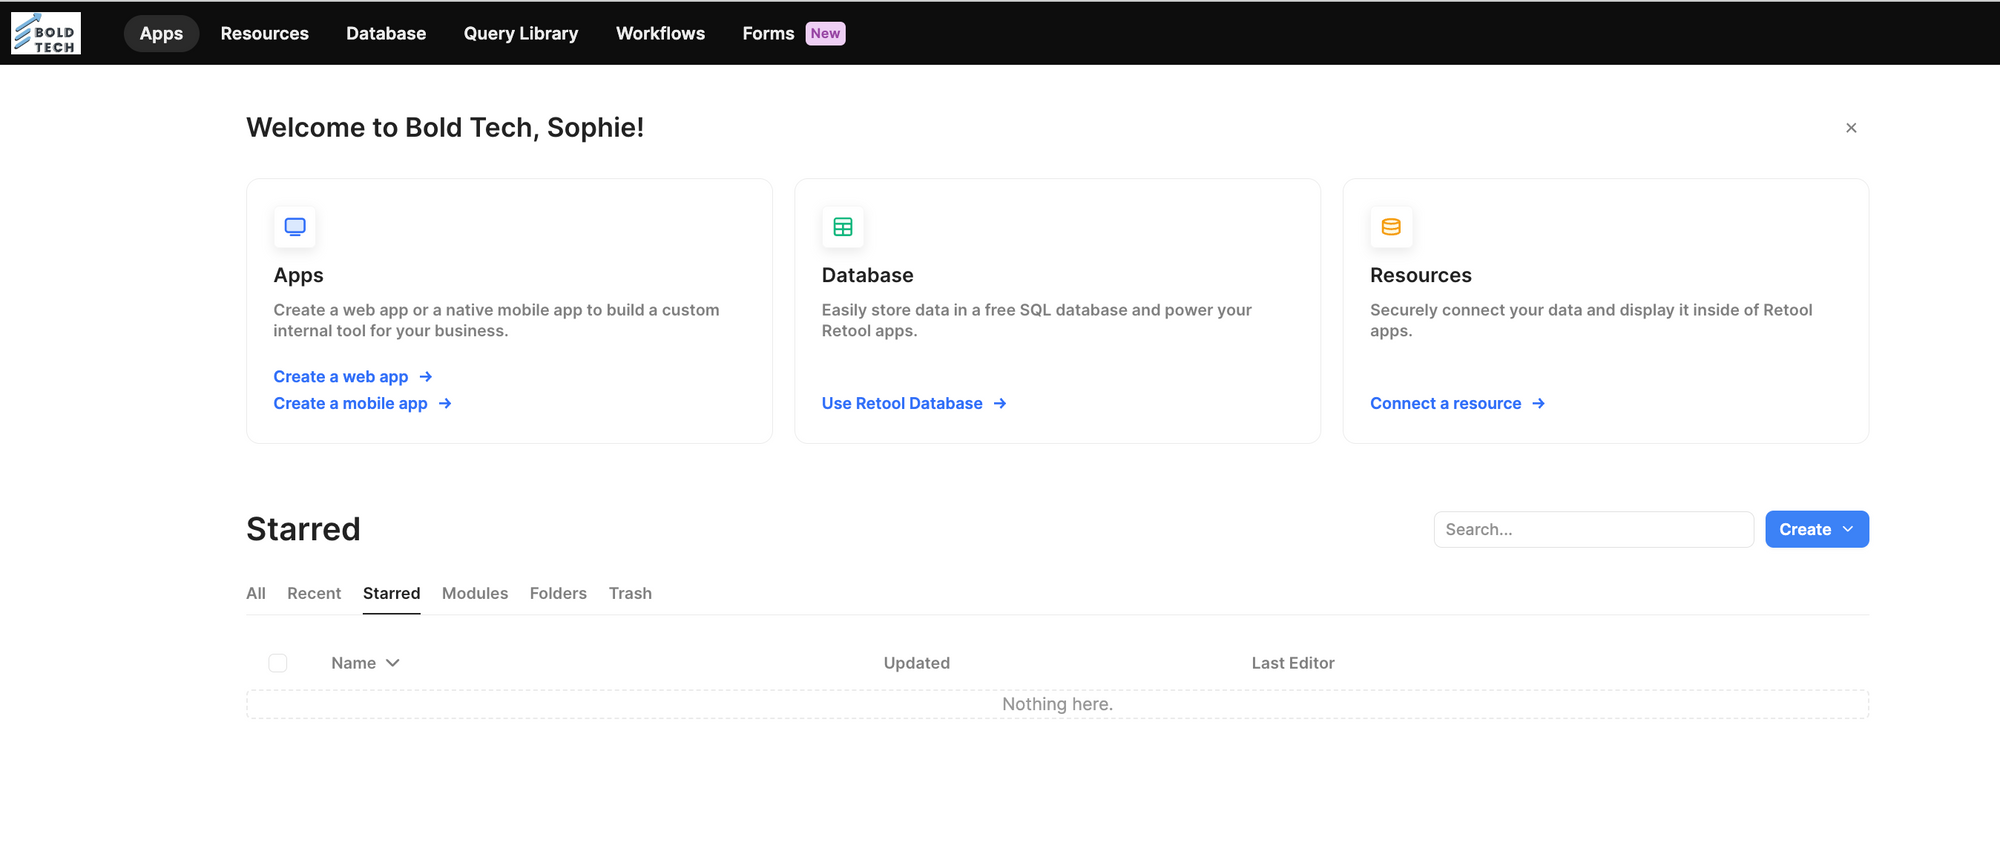Image resolution: width=2000 pixels, height=861 pixels.
Task: Go to Resources in top navigation
Action: pos(265,34)
